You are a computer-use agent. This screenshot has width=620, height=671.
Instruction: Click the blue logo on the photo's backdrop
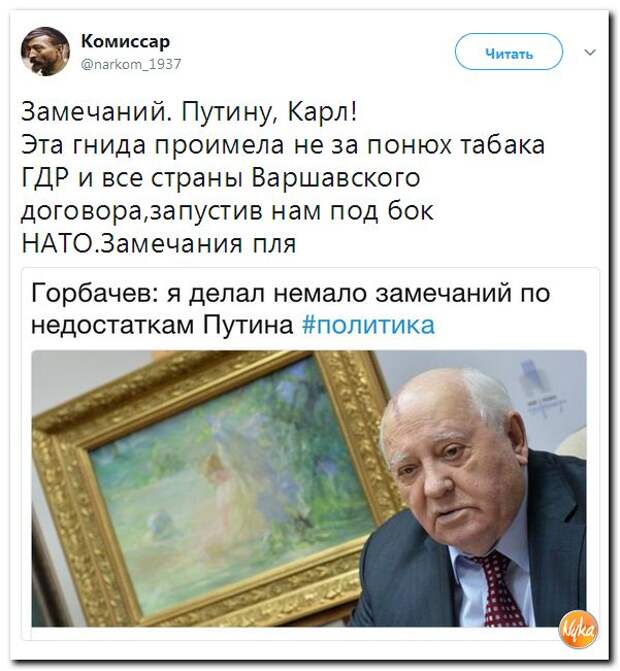538,387
